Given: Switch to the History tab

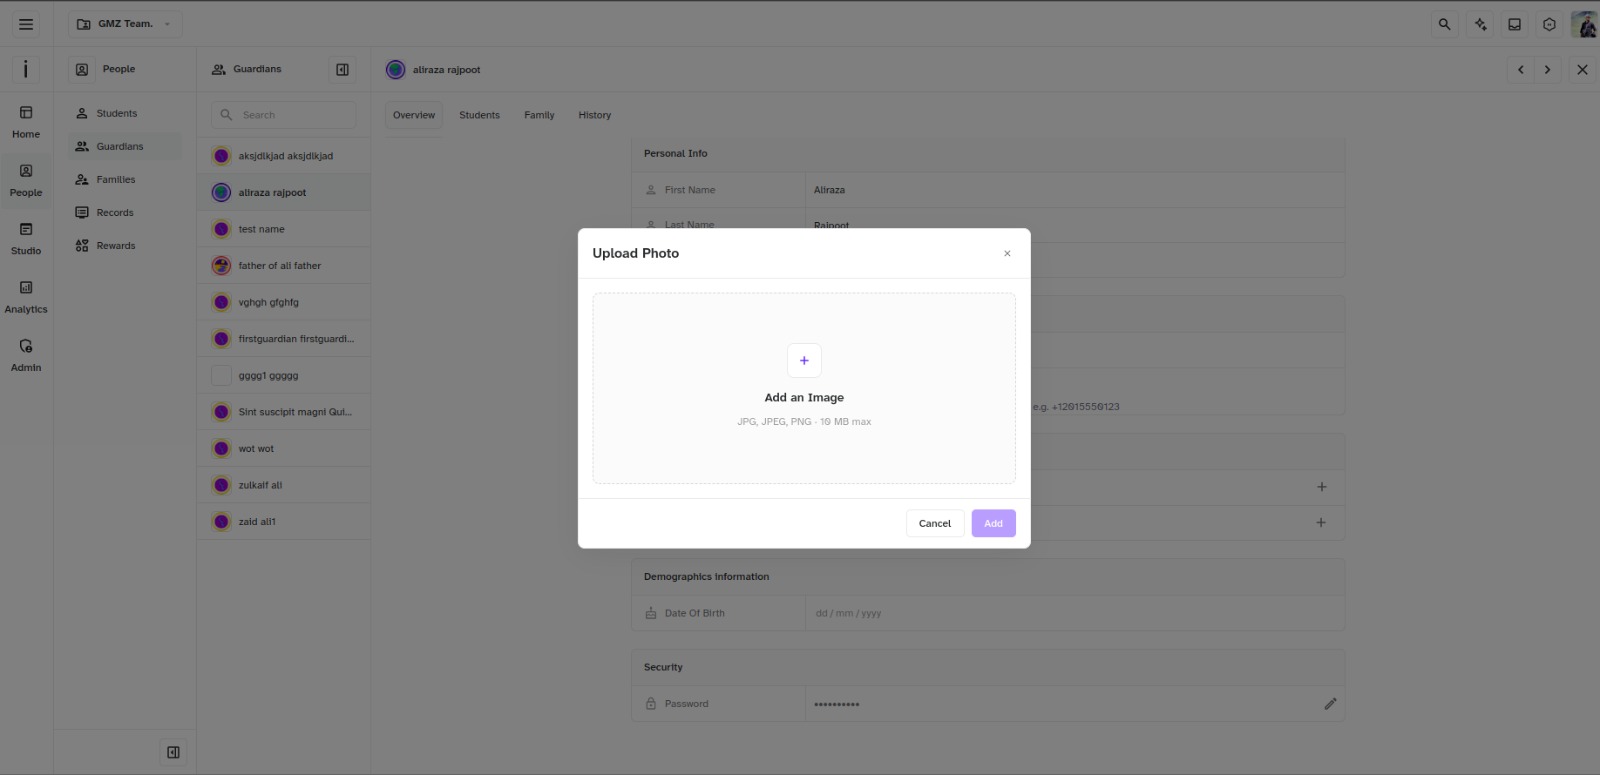Looking at the screenshot, I should pos(594,115).
